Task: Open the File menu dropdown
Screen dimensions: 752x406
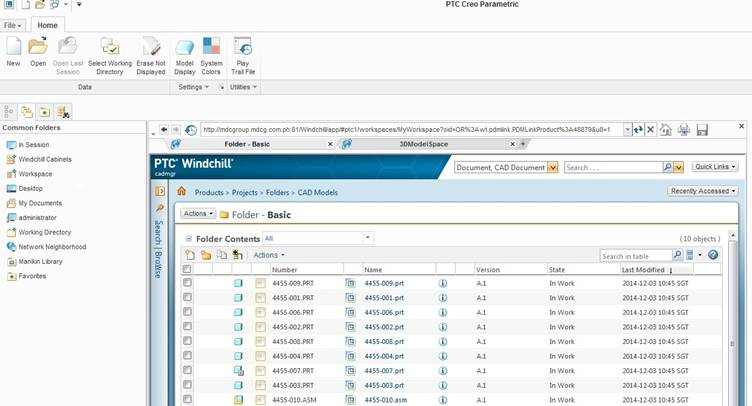Action: pos(12,25)
